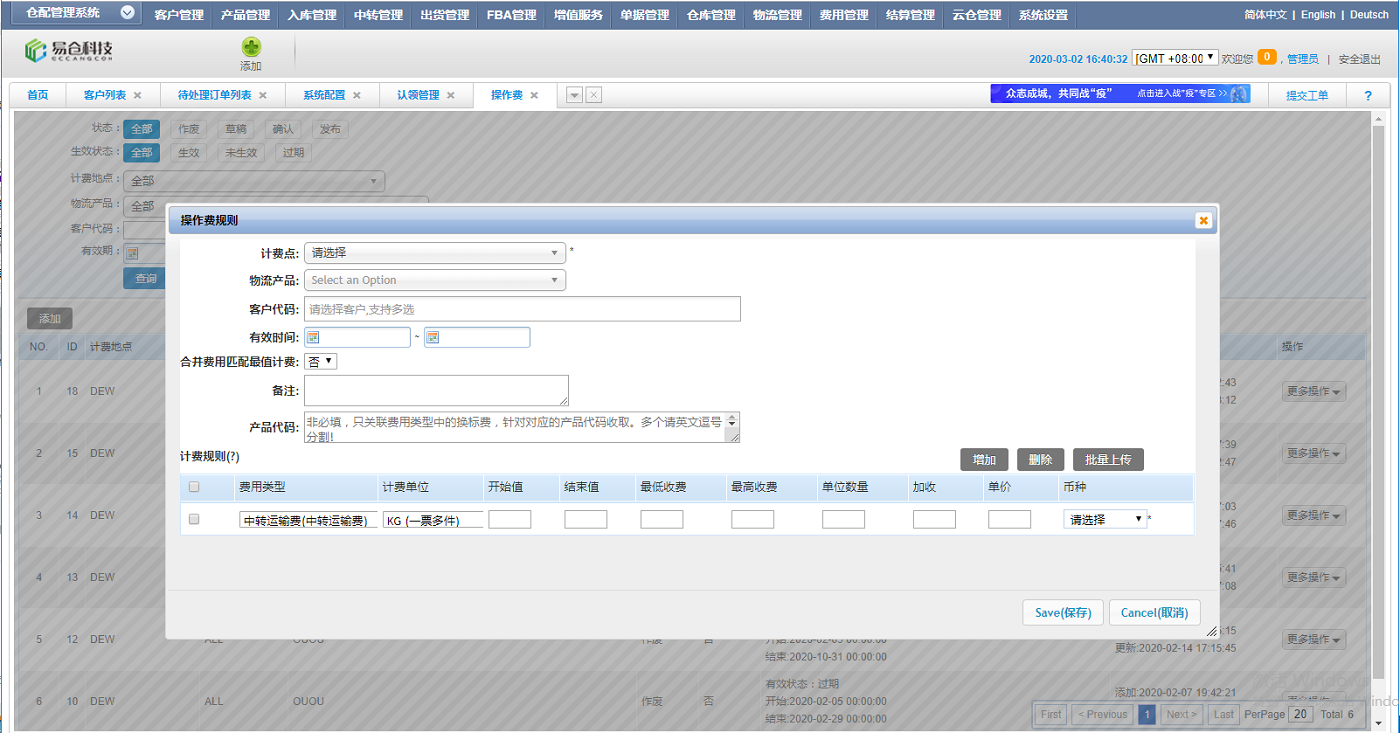Click the 批量上传 button
Viewport: 1400px width, 733px height.
point(1107,459)
